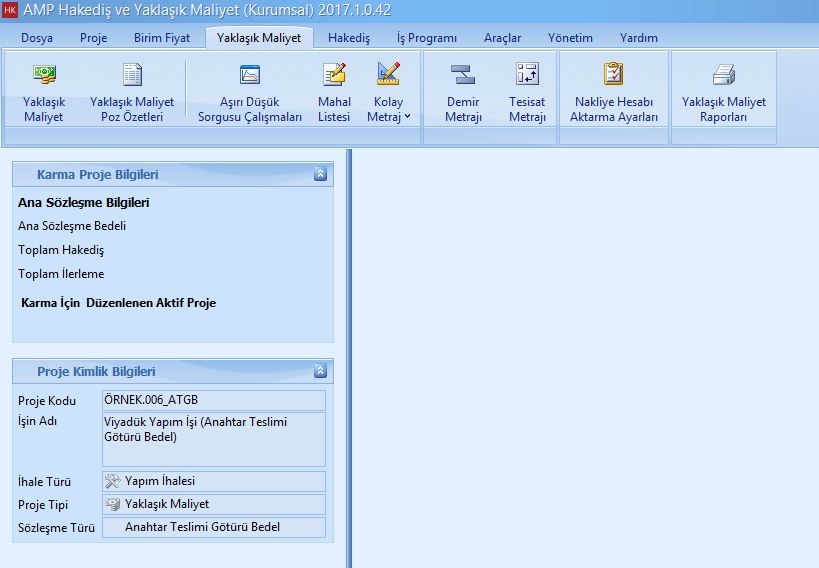This screenshot has width=819, height=568.
Task: Open the İş Programı tab
Action: 427,38
